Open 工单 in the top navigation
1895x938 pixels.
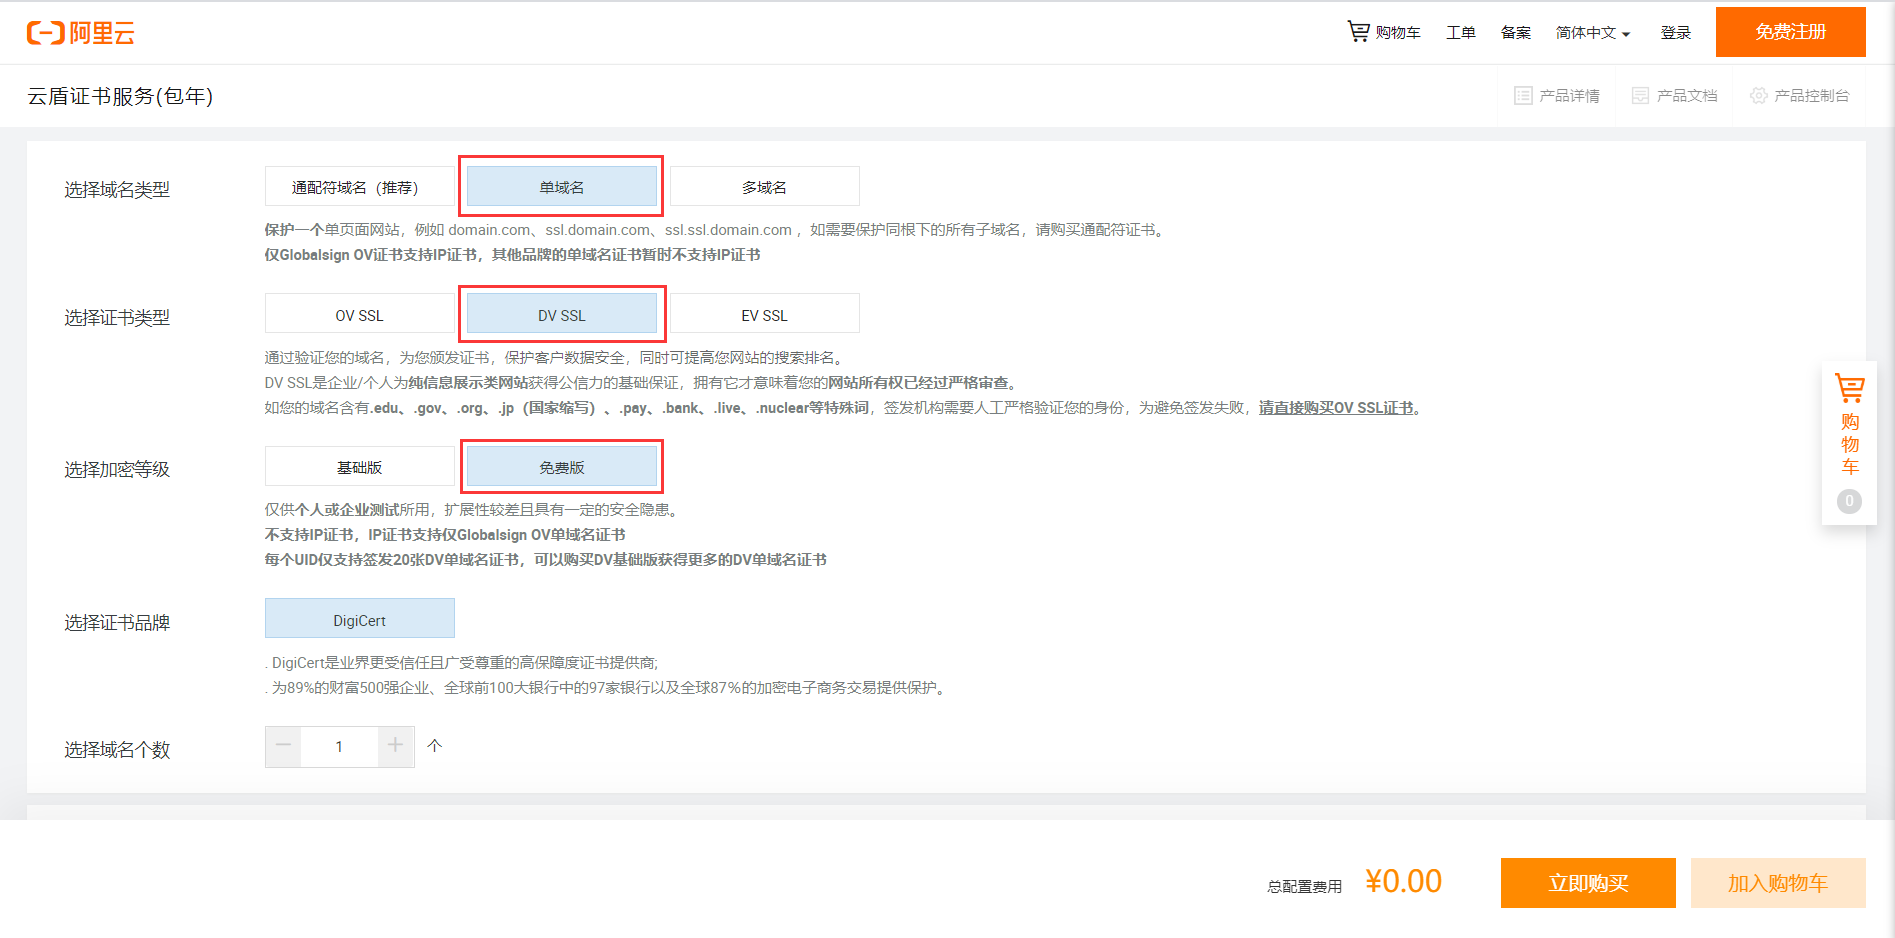coord(1461,33)
